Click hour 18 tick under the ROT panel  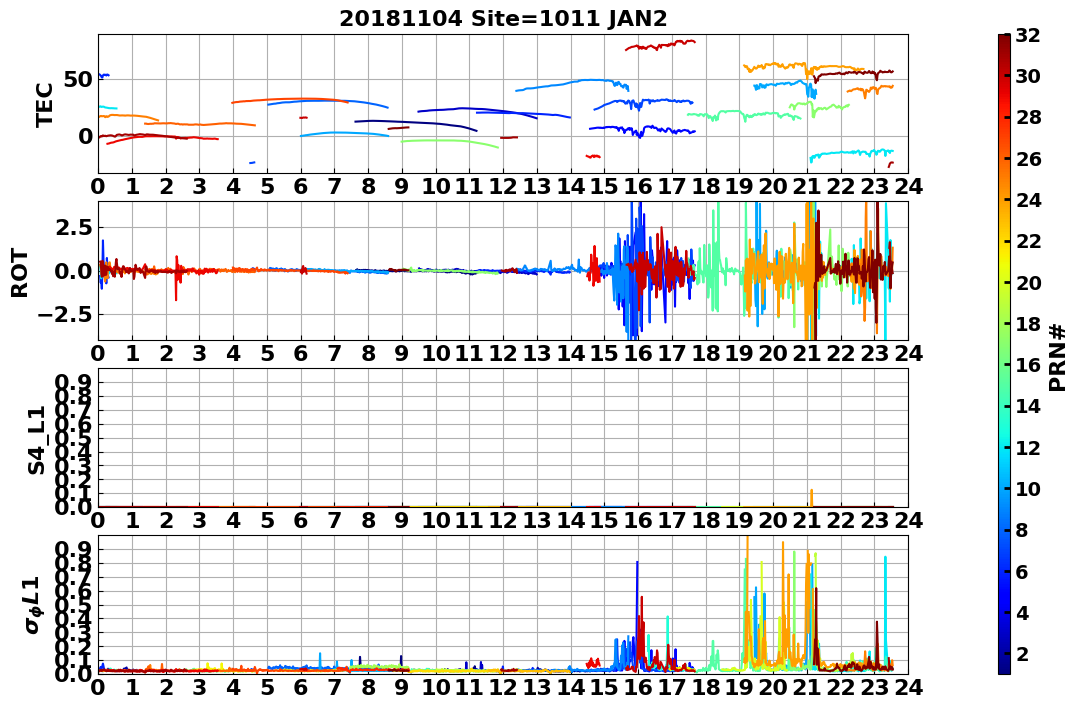(706, 353)
